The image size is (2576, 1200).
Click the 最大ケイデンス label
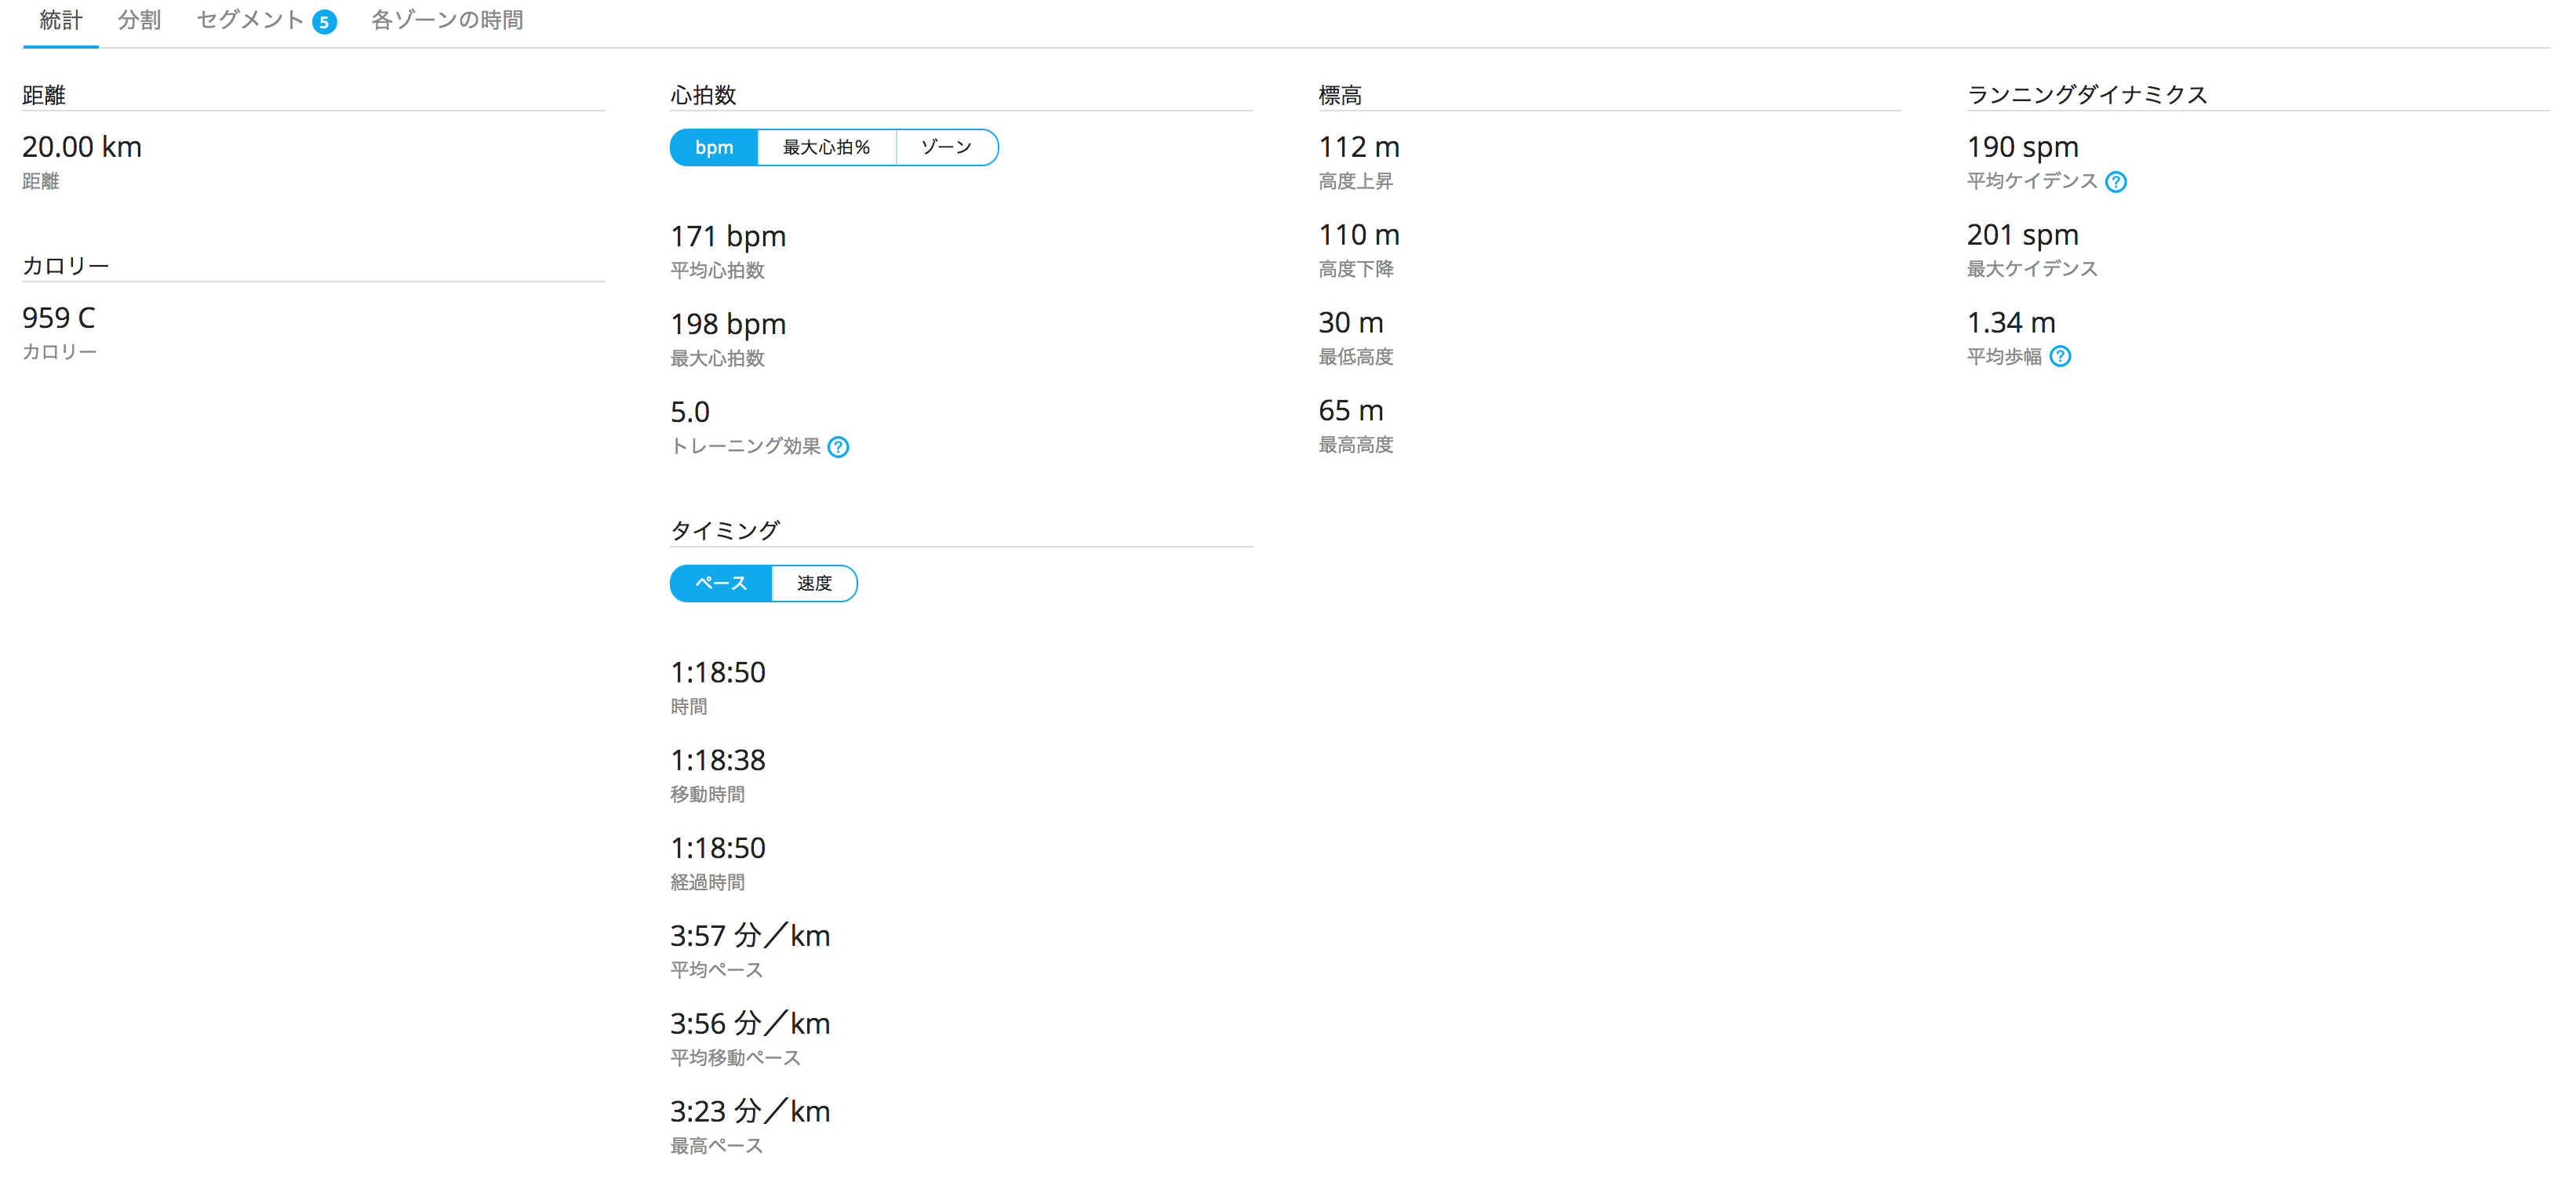(x=2032, y=269)
